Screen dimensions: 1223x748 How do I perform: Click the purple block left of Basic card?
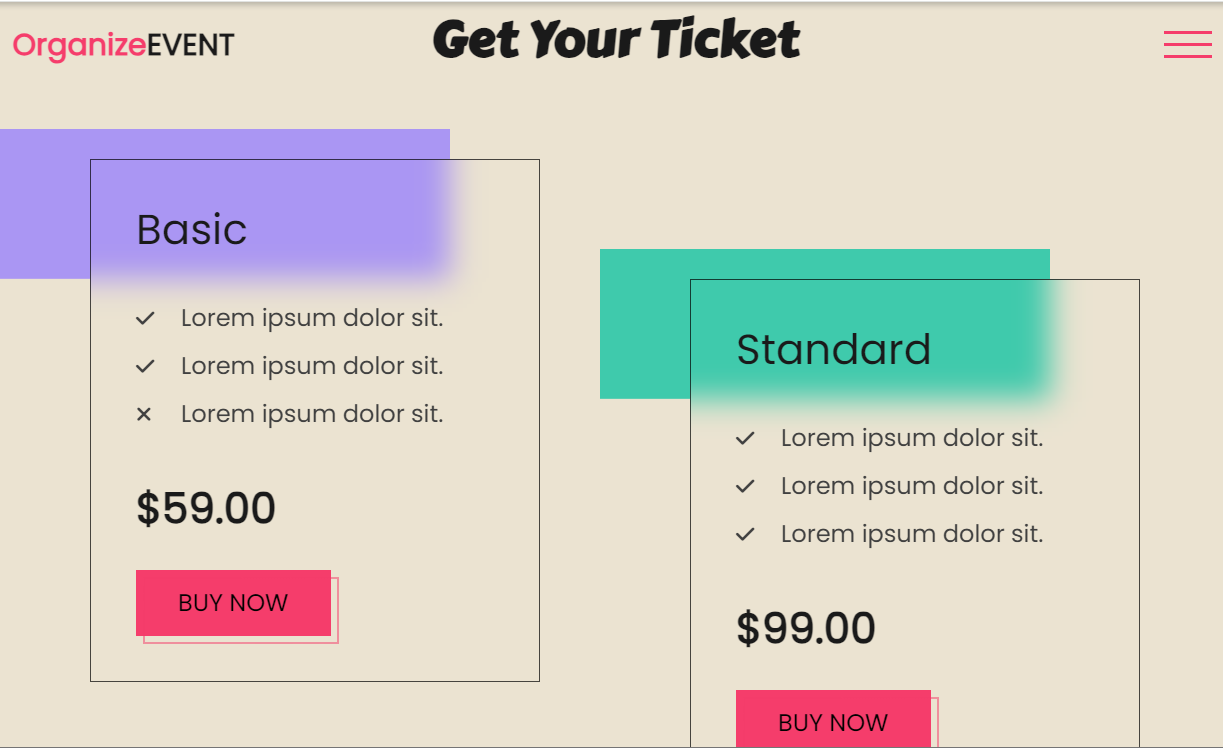(45, 204)
